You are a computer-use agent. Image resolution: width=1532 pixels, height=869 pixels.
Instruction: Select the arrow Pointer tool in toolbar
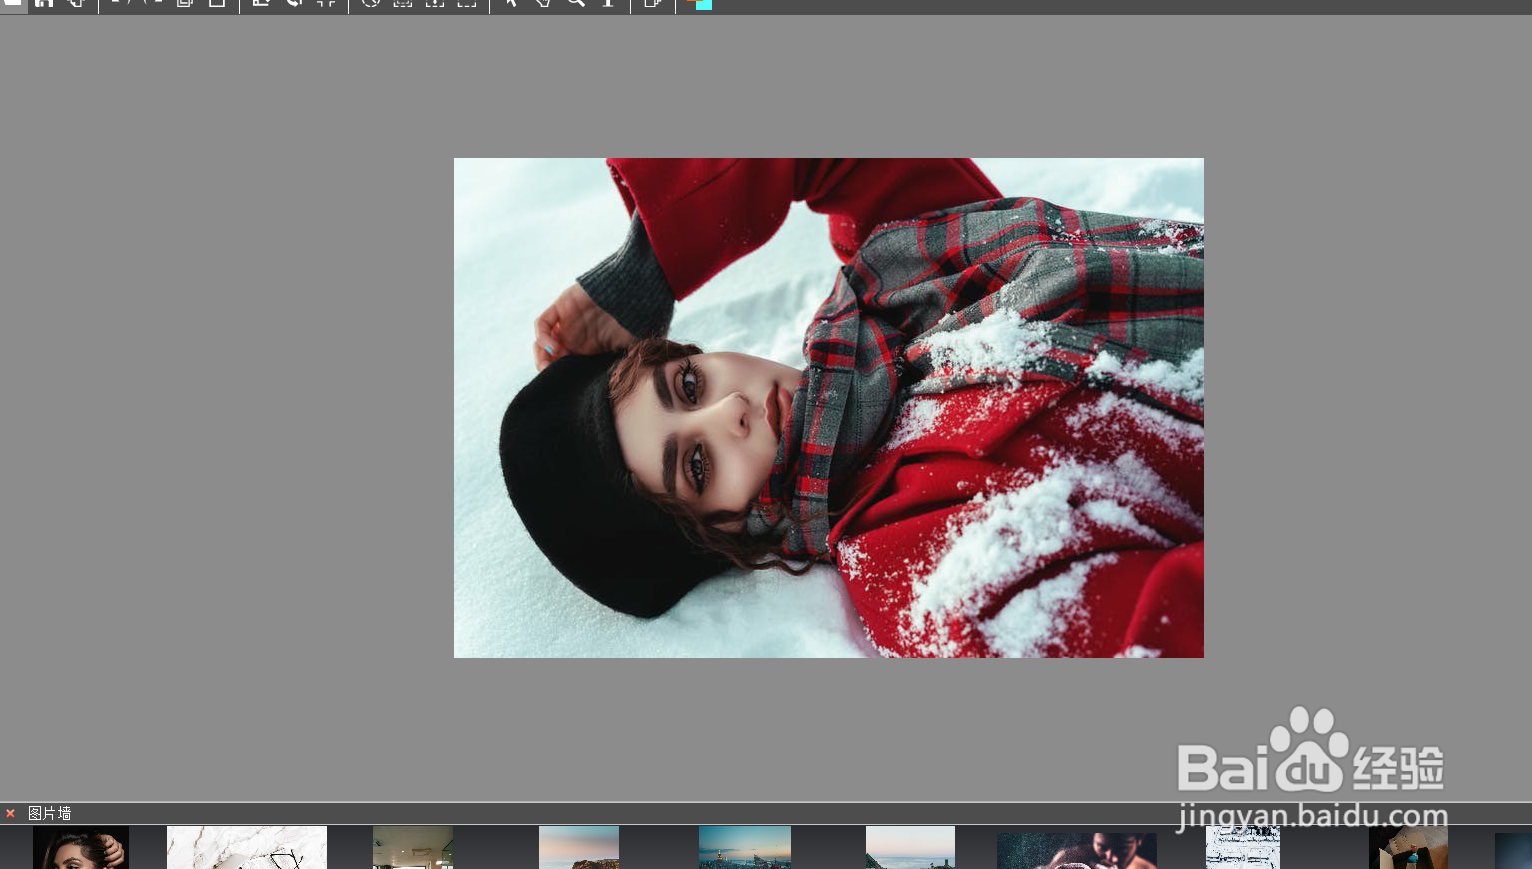click(x=511, y=4)
